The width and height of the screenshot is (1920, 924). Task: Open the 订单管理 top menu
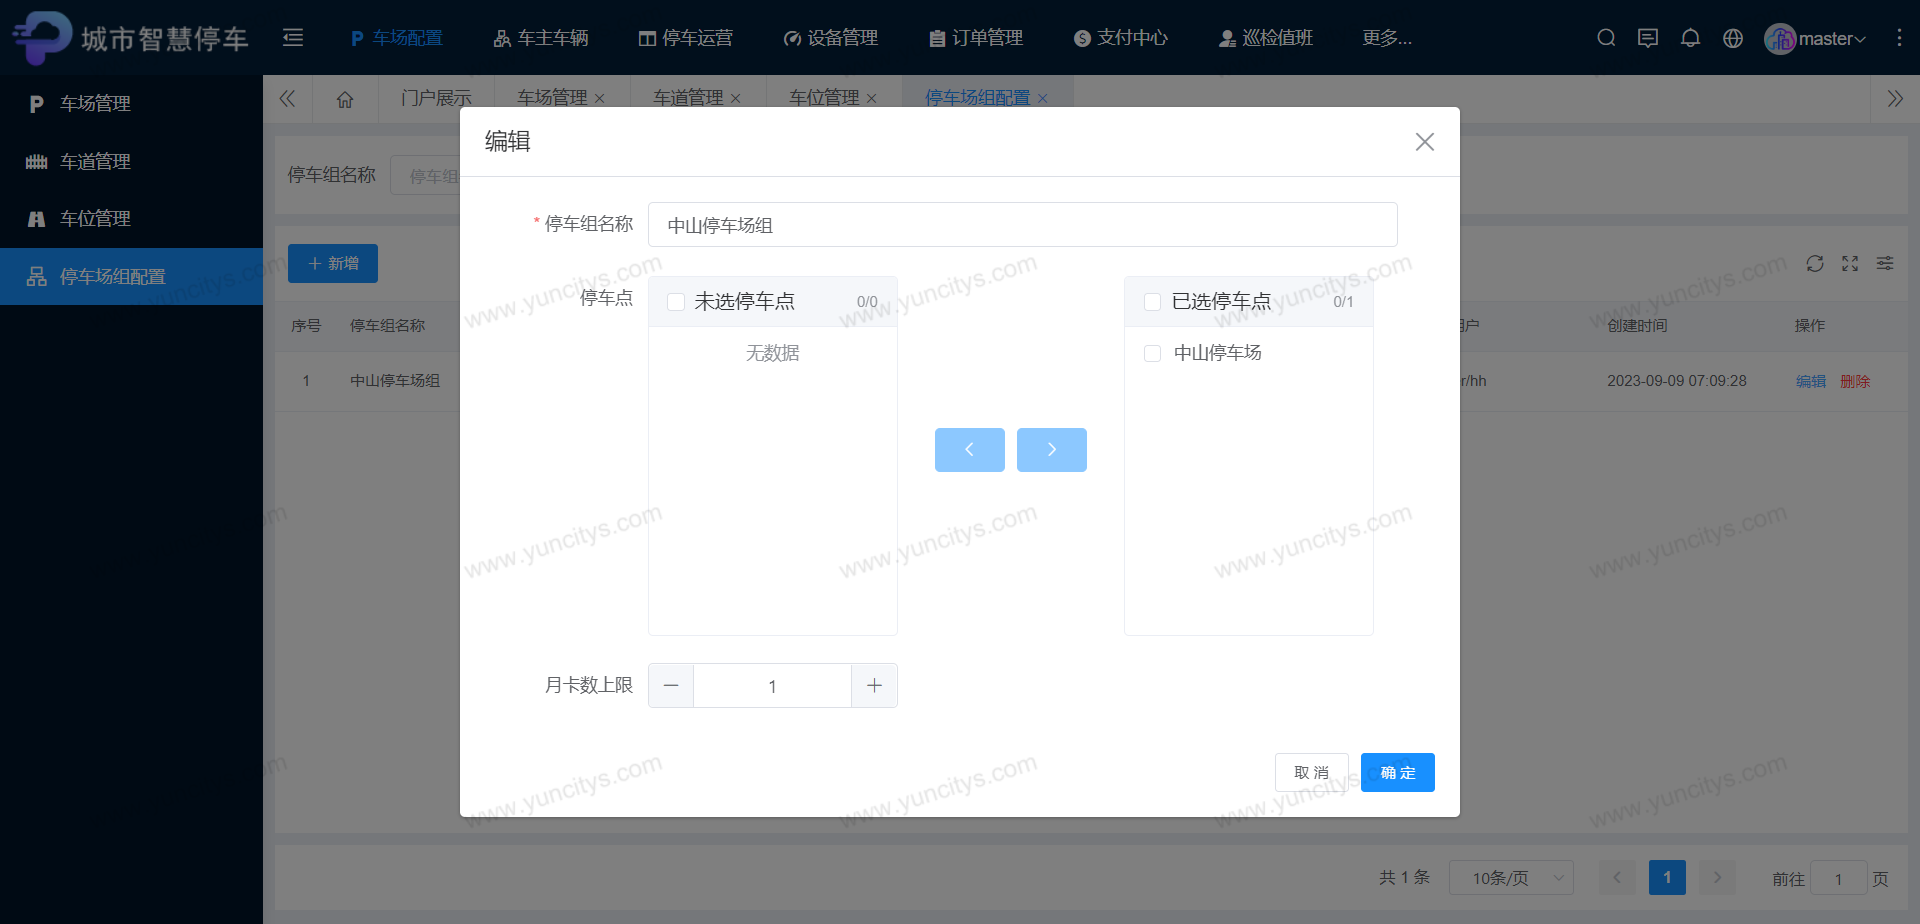(x=976, y=38)
